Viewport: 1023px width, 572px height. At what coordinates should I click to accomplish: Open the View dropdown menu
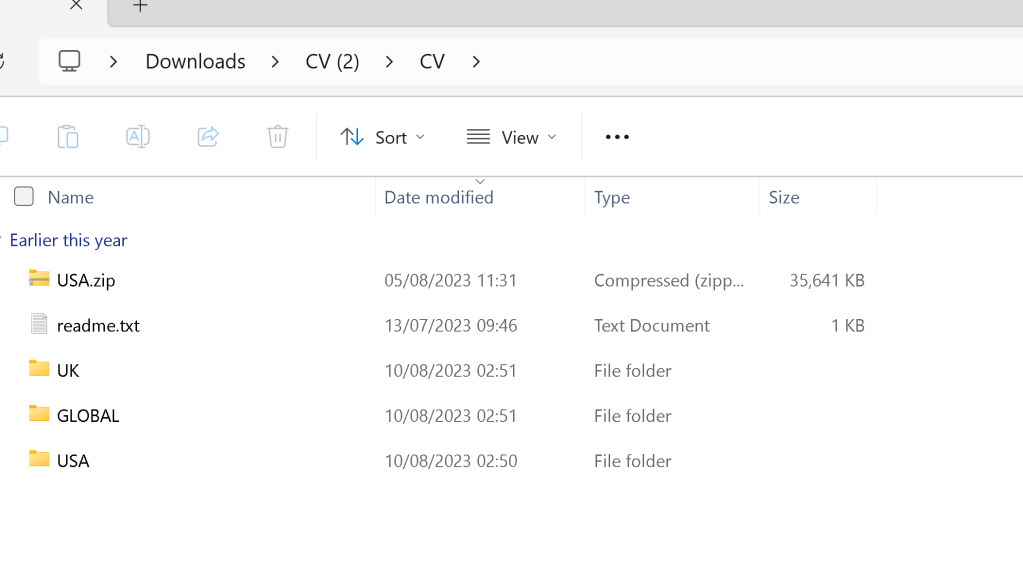tap(512, 137)
